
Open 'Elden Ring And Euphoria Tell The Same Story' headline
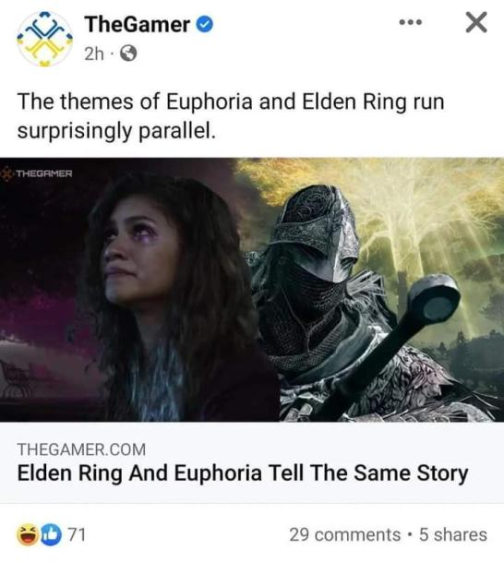coord(243,473)
